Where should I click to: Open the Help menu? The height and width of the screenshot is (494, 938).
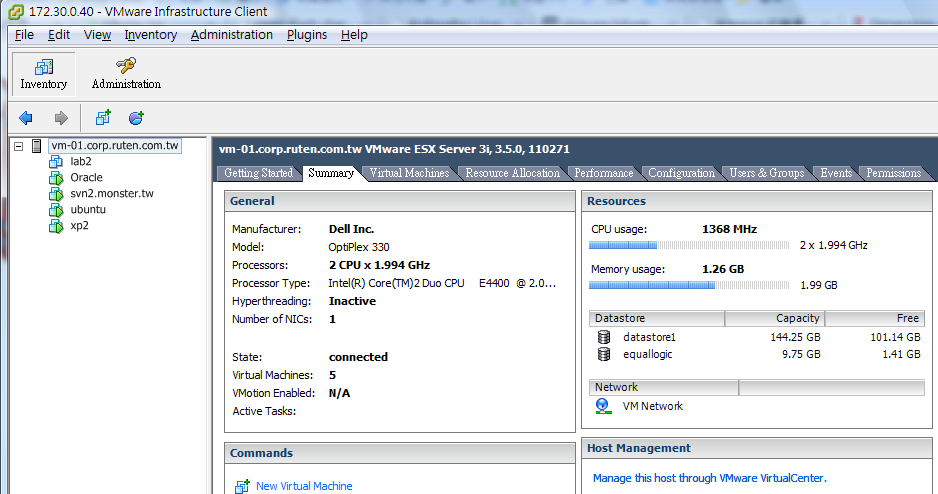coord(354,35)
